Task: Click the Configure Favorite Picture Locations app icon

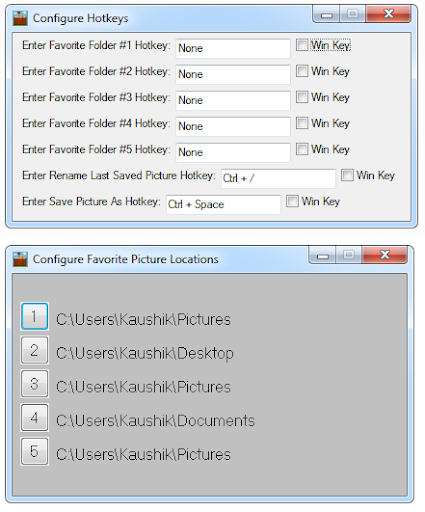Action: click(x=20, y=259)
